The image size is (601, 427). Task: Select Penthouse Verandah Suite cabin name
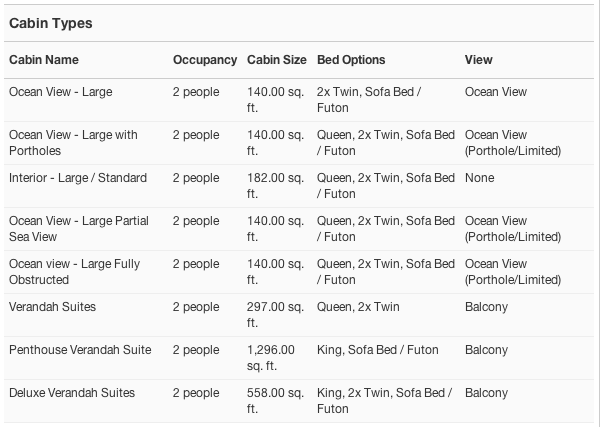tap(80, 350)
